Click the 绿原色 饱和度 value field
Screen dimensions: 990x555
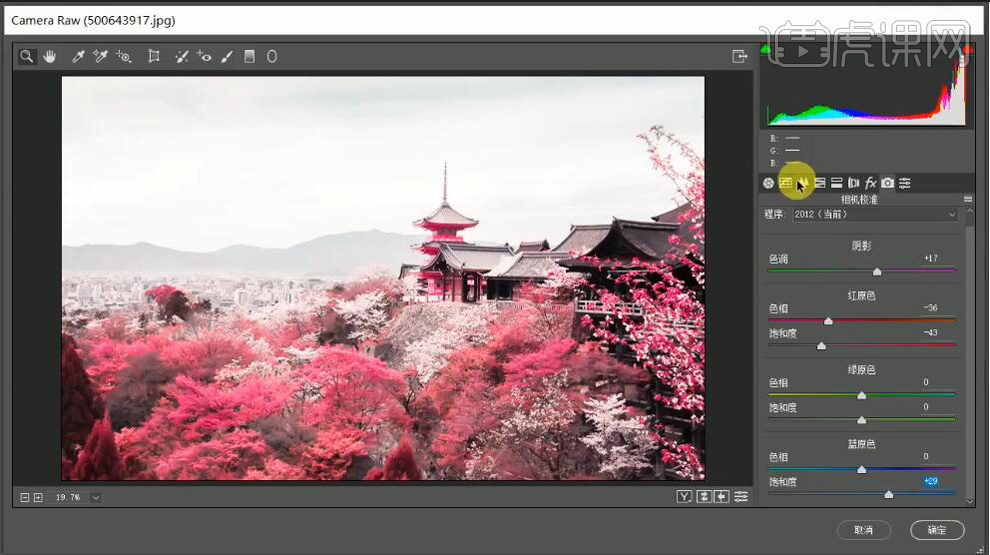[926, 407]
